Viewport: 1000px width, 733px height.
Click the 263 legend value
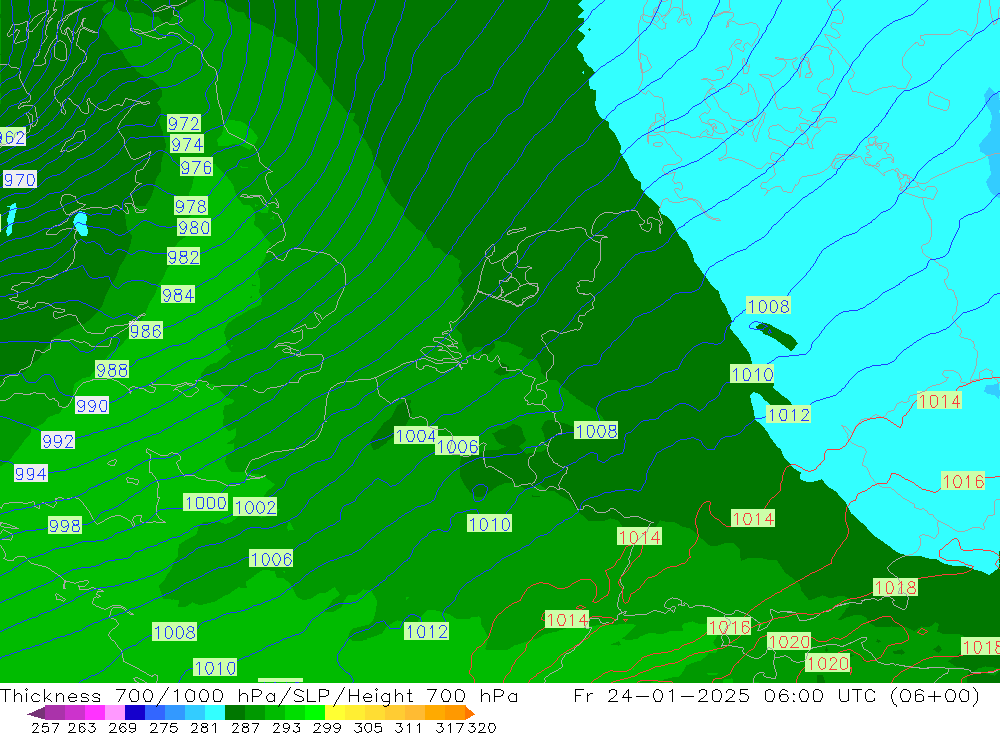coord(82,727)
